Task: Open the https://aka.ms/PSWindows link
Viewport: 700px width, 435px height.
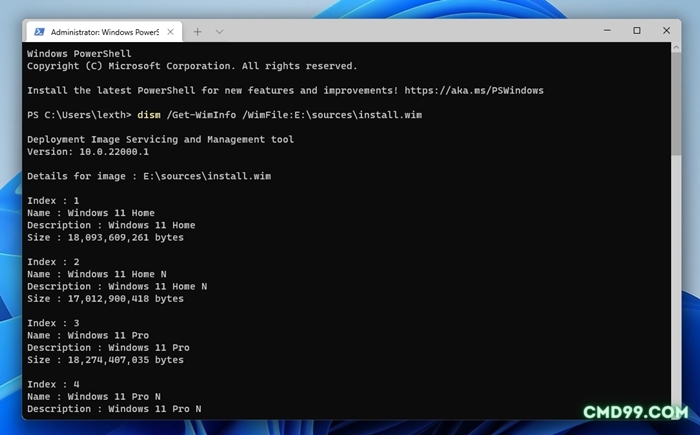Action: coord(474,91)
